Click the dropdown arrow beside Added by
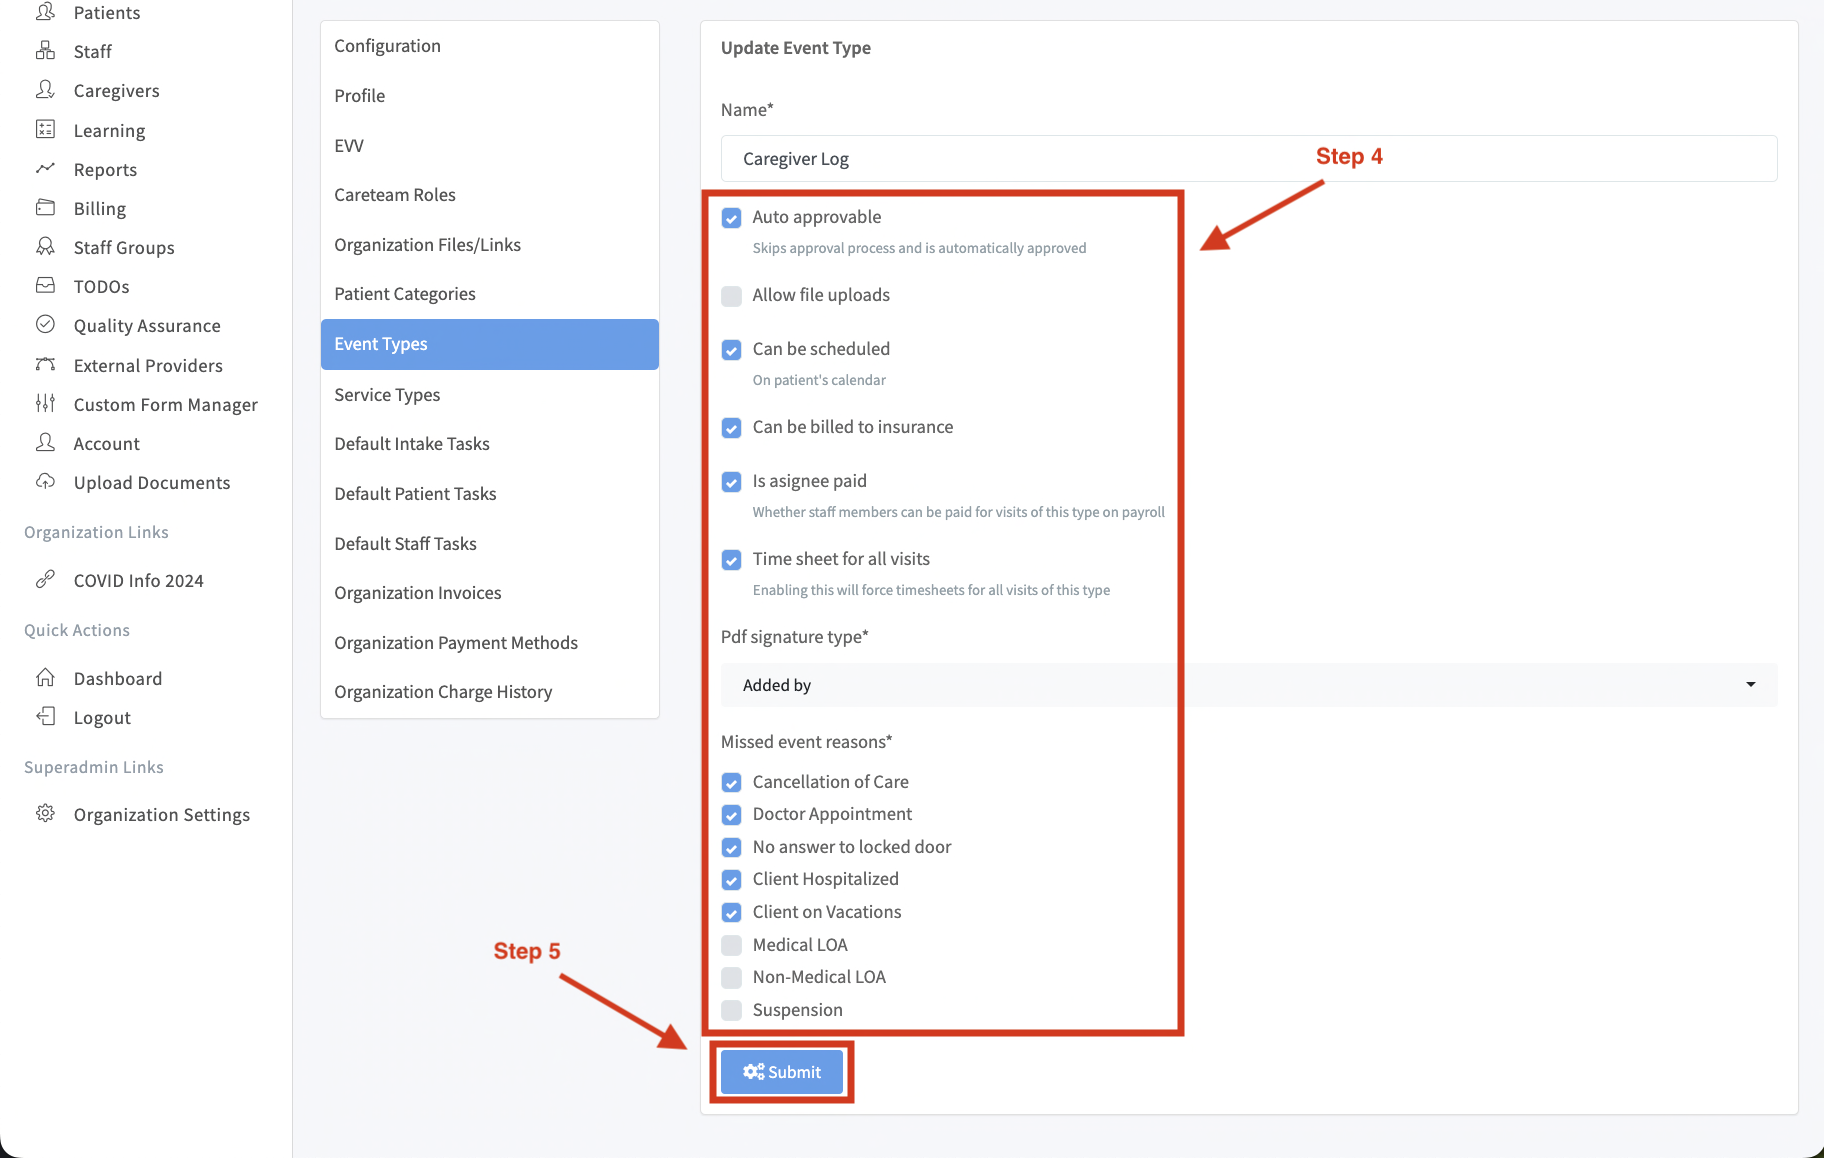This screenshot has width=1824, height=1158. (x=1750, y=685)
